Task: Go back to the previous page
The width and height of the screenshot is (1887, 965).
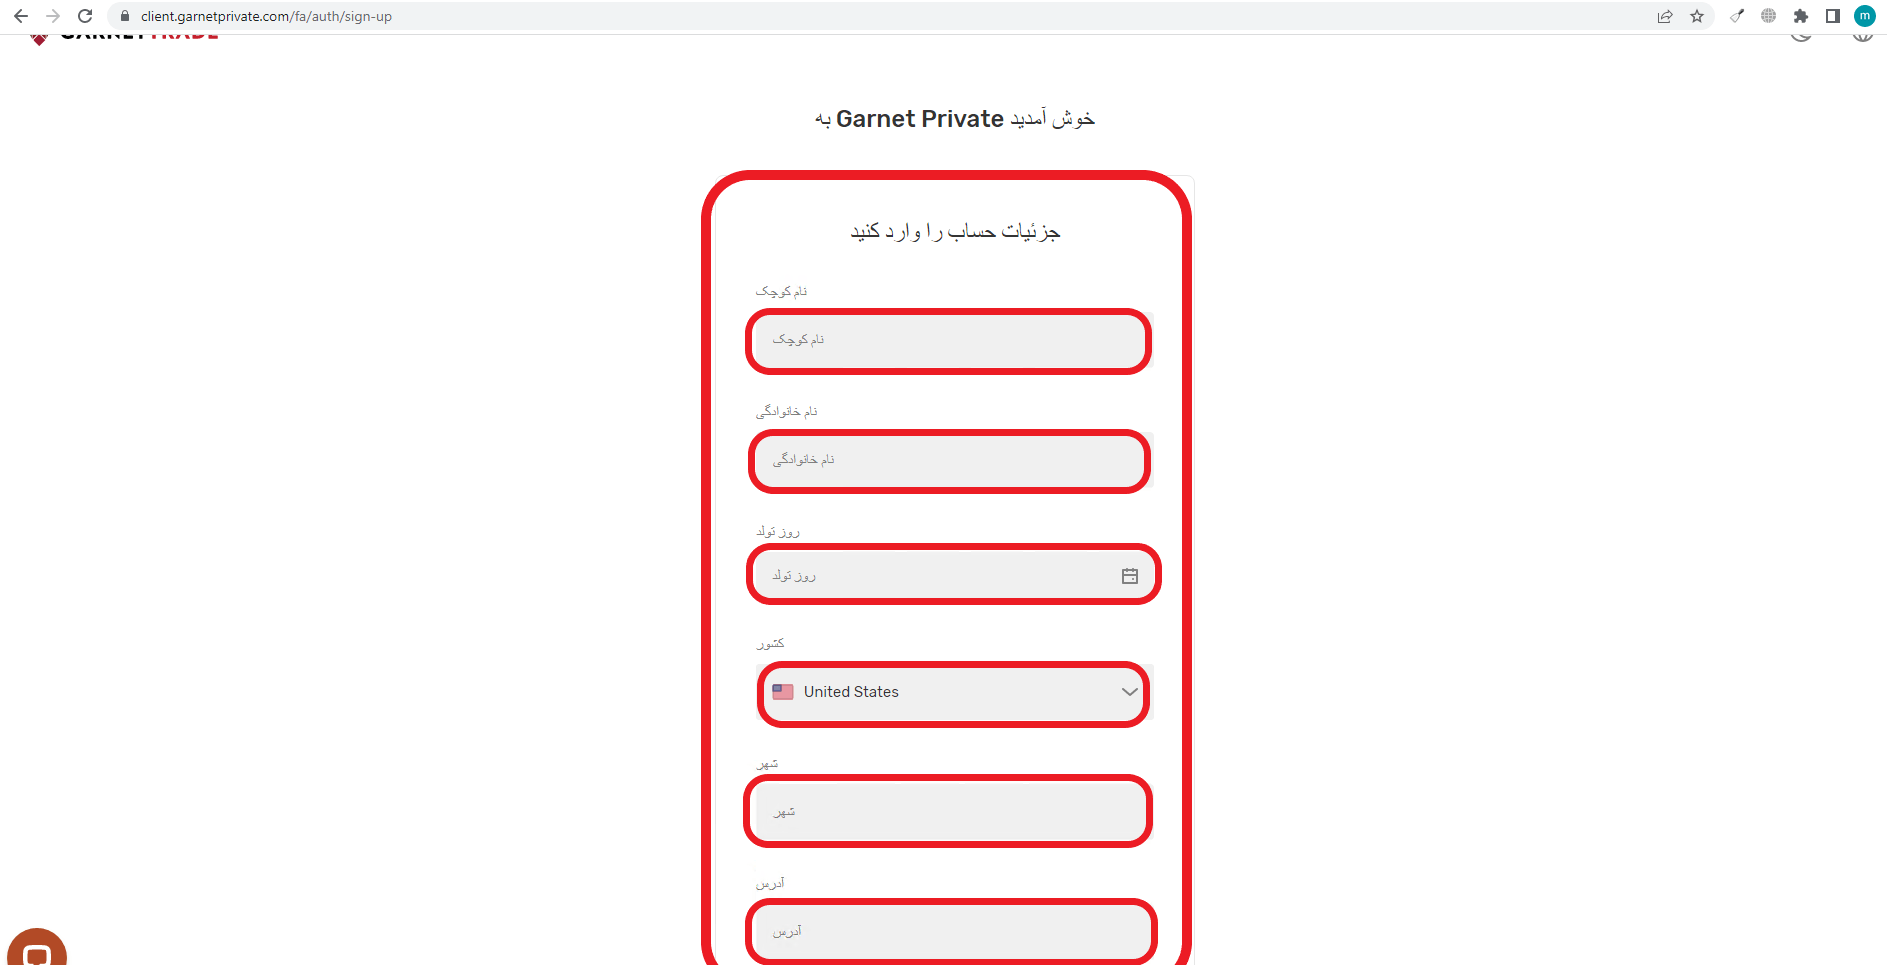Action: 21,16
